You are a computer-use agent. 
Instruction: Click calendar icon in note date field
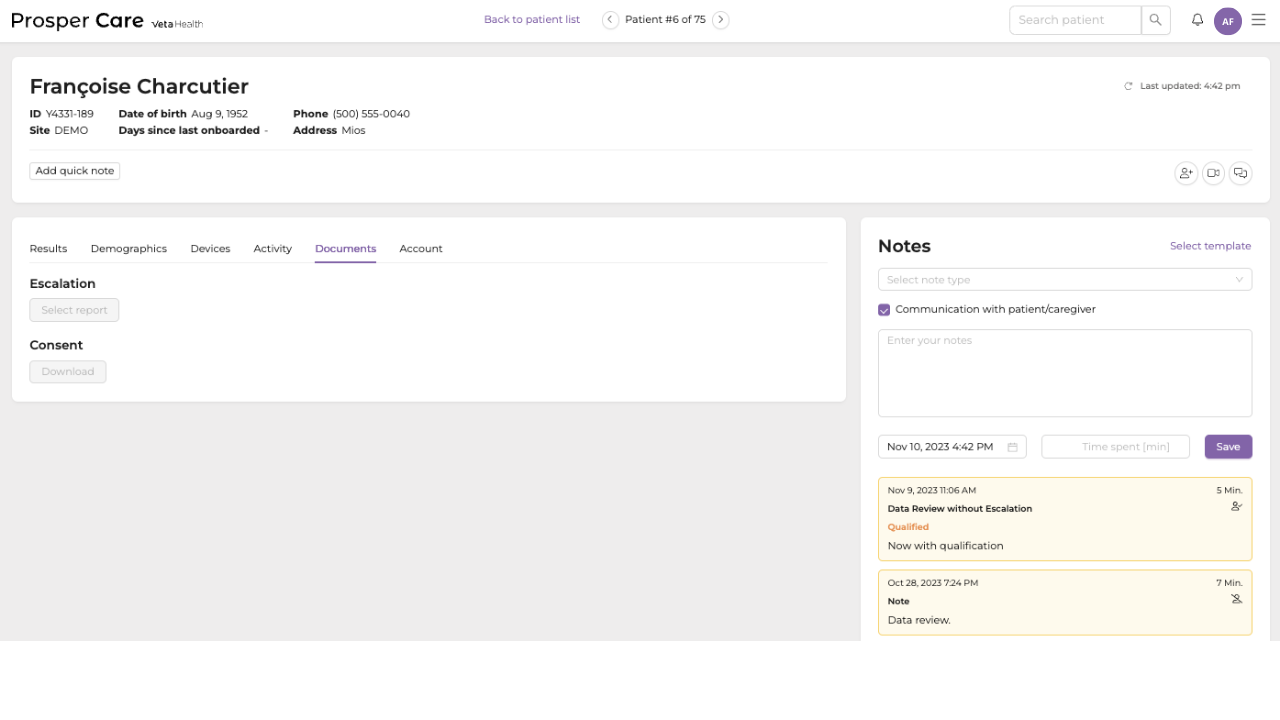[1012, 447]
